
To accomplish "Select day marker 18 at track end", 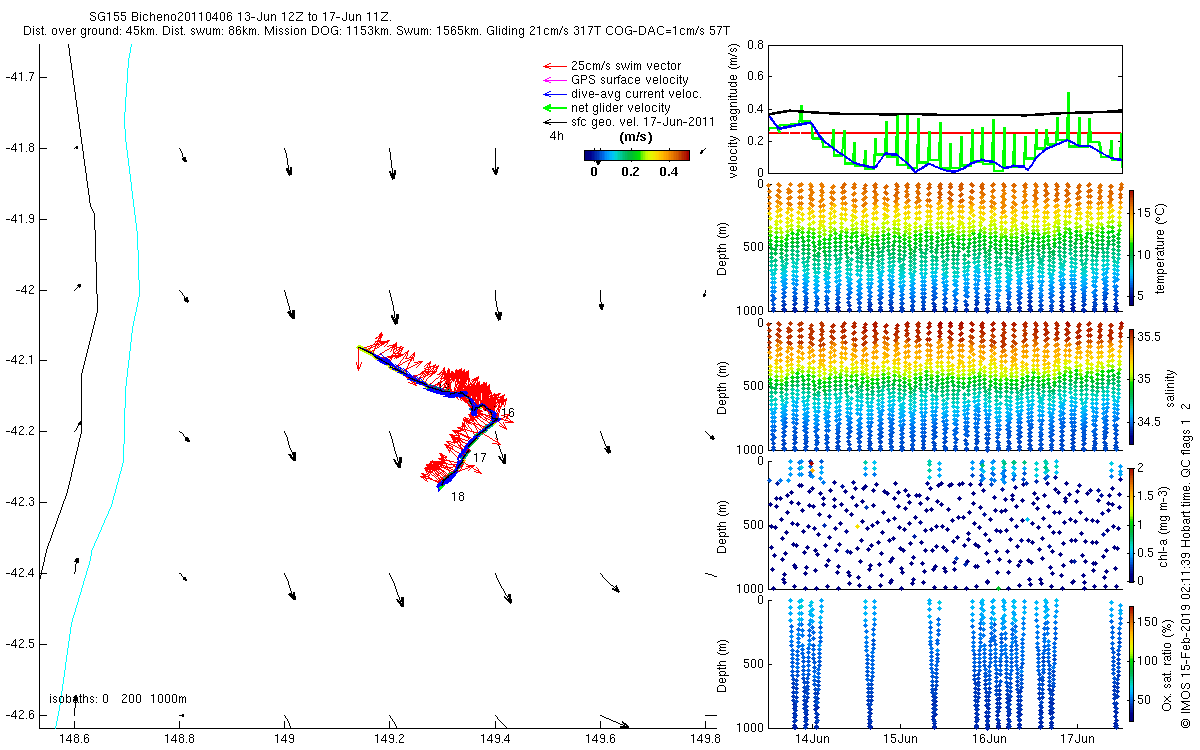I will [457, 497].
